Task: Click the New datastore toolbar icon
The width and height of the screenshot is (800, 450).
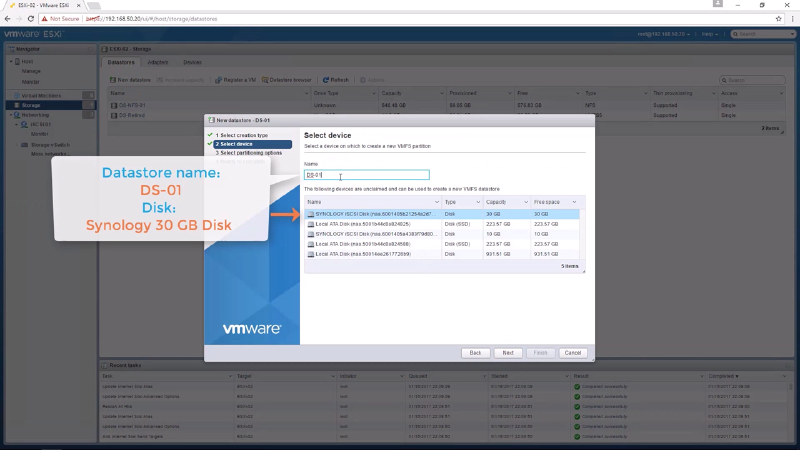Action: click(x=113, y=80)
